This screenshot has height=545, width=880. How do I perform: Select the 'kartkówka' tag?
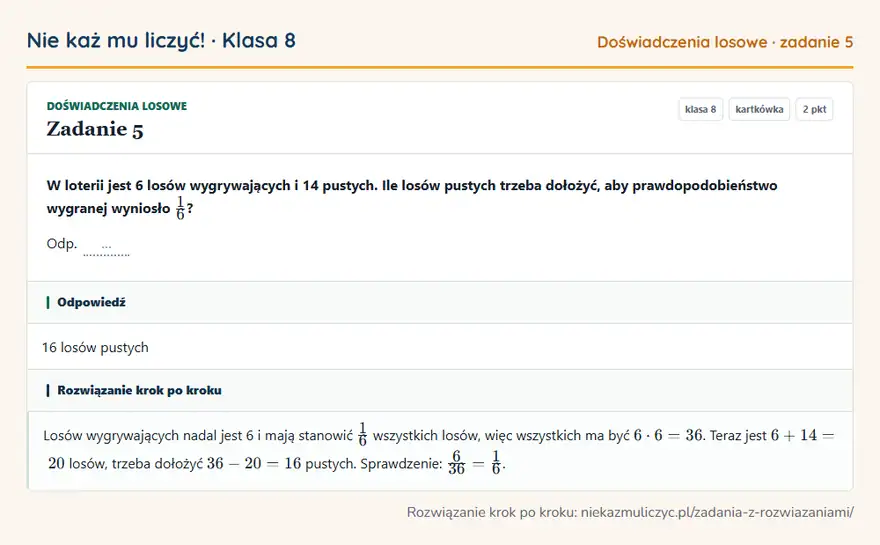click(759, 109)
